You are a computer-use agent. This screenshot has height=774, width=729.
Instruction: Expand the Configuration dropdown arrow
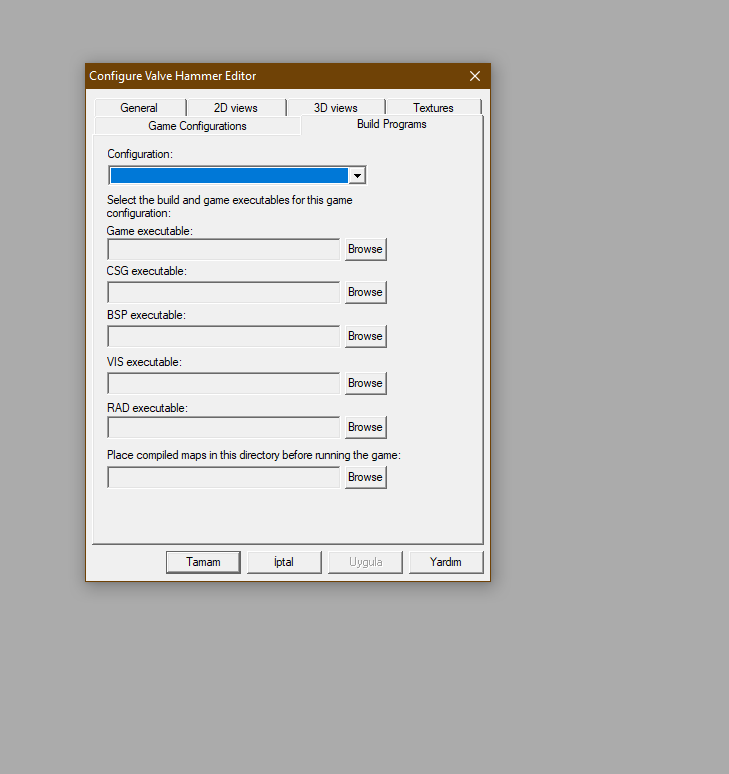[357, 176]
